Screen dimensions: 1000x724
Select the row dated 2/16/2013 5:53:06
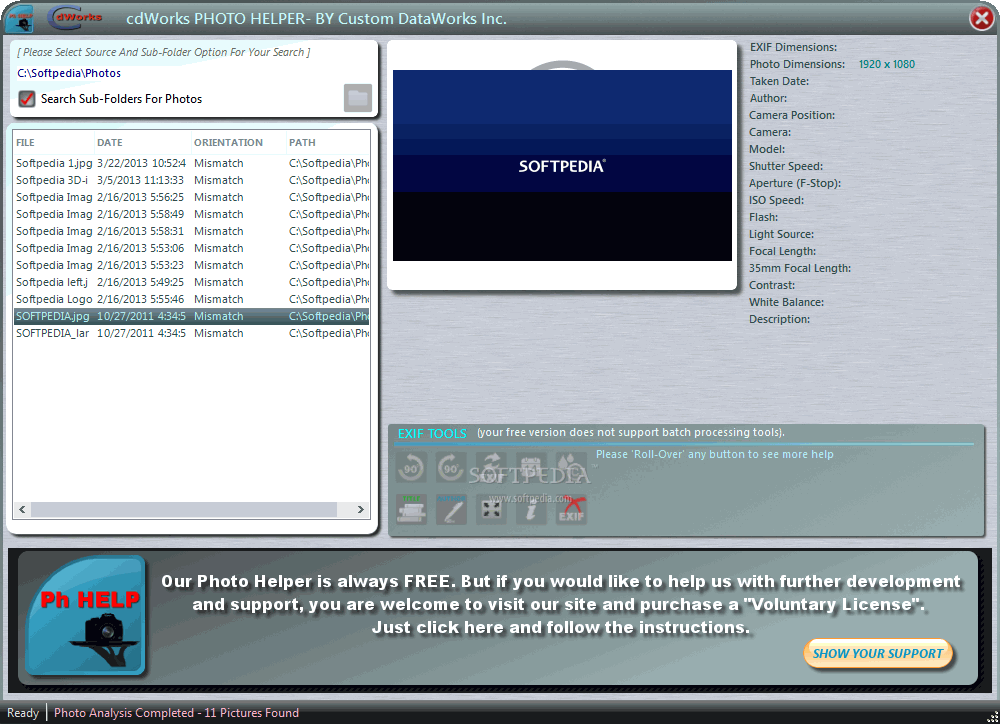[191, 248]
